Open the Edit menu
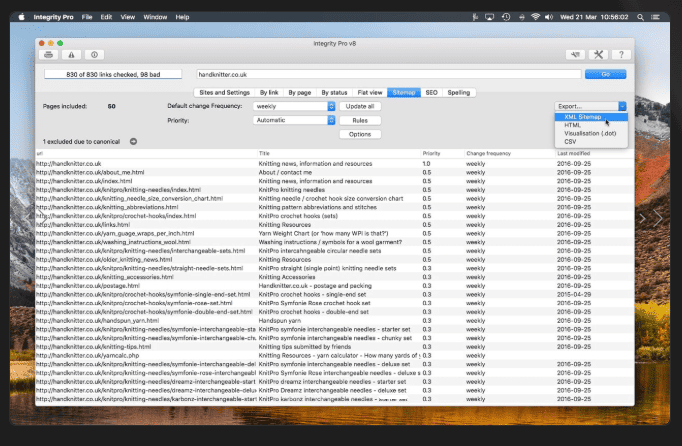 tap(106, 17)
